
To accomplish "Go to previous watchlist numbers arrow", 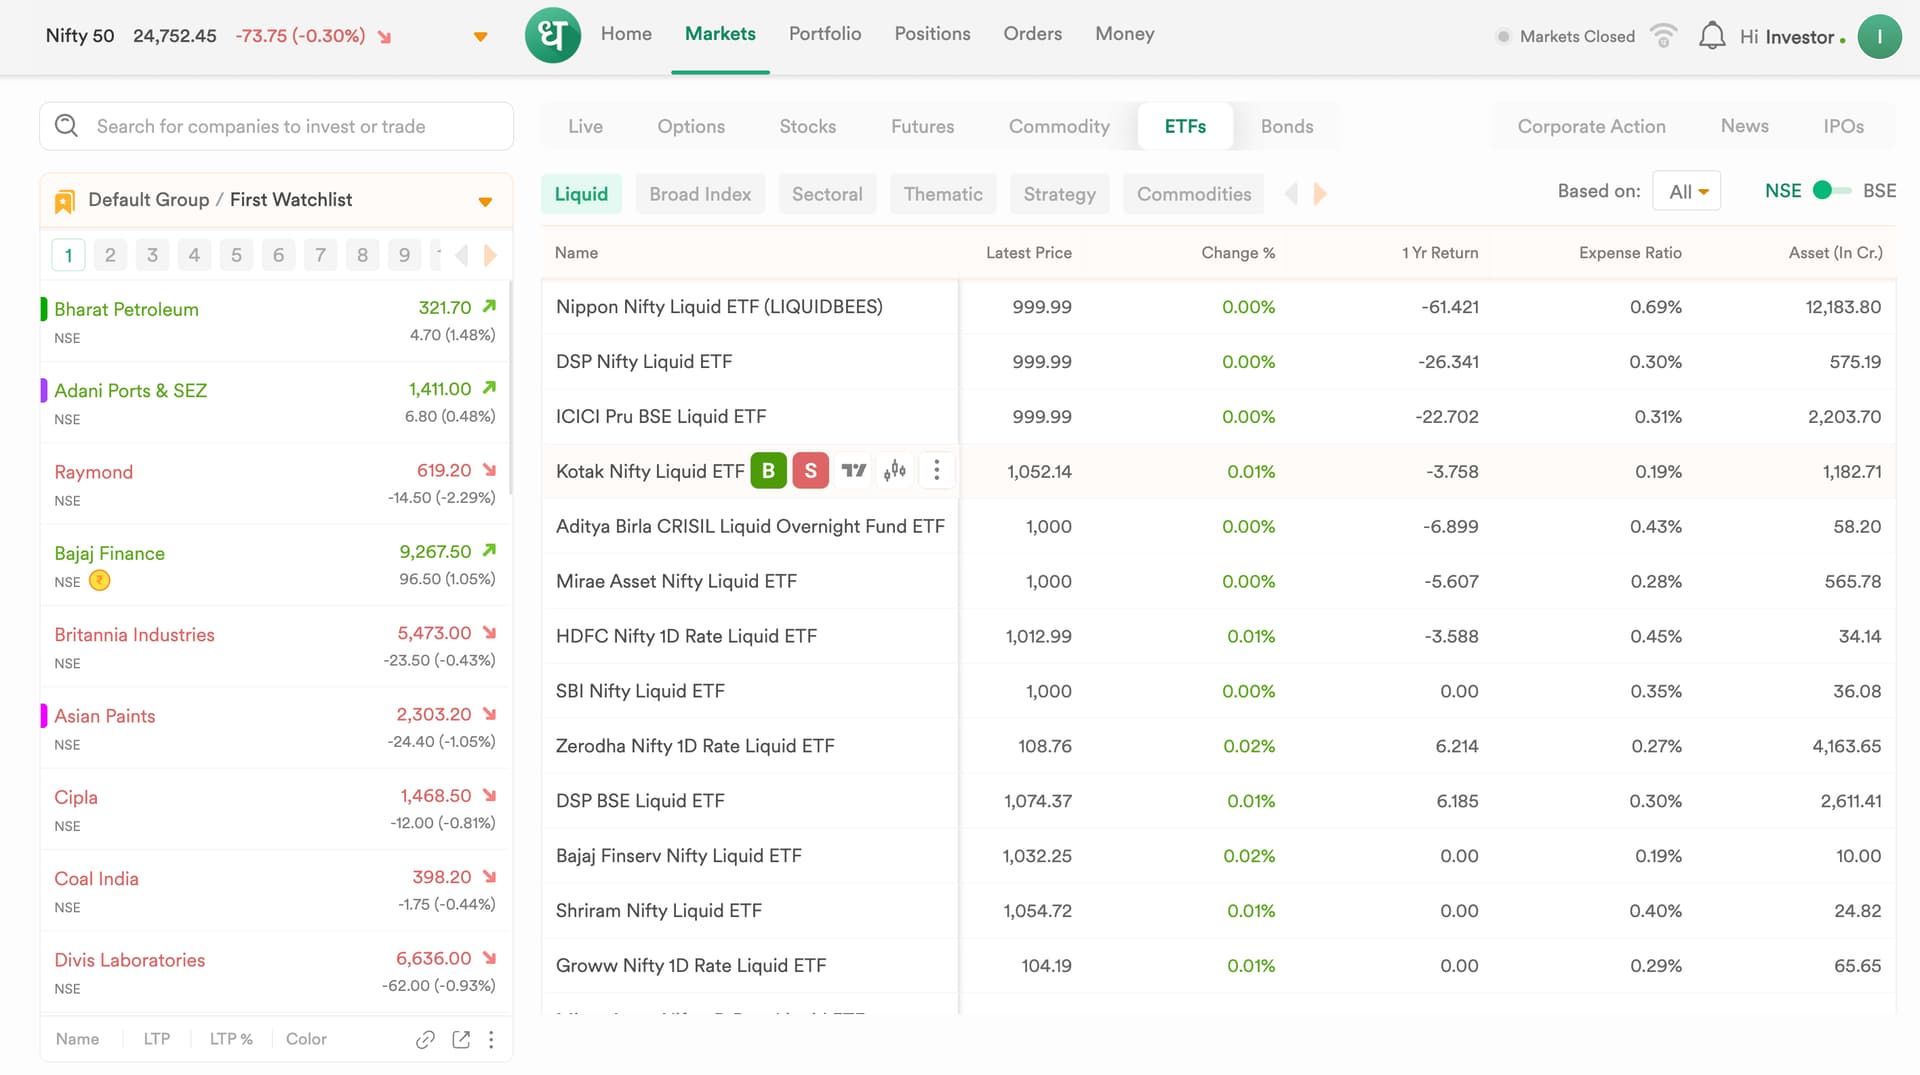I will point(461,256).
